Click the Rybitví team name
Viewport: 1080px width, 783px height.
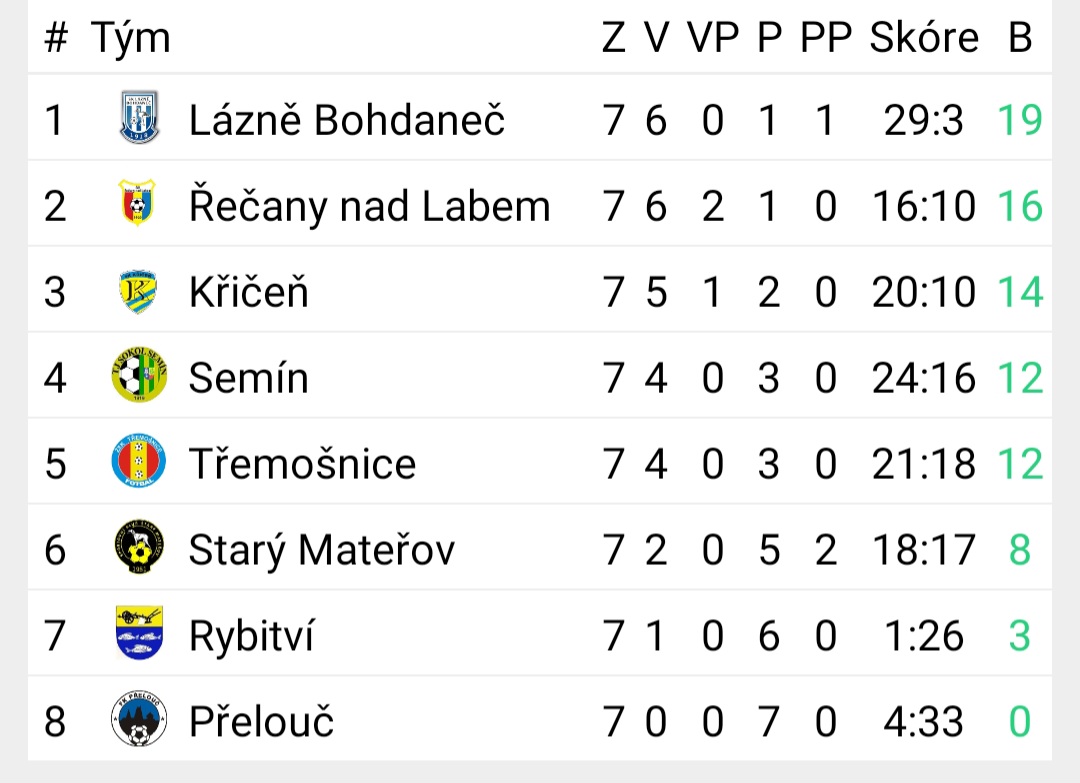click(x=251, y=636)
